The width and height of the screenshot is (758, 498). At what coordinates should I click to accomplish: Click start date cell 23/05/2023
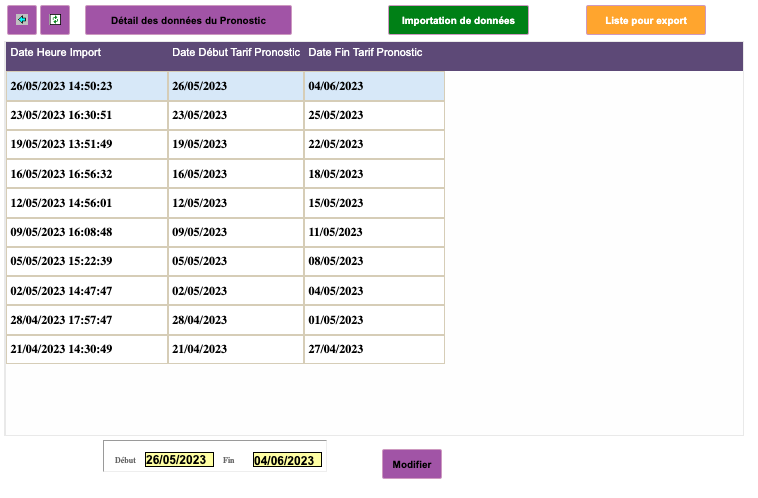click(236, 115)
